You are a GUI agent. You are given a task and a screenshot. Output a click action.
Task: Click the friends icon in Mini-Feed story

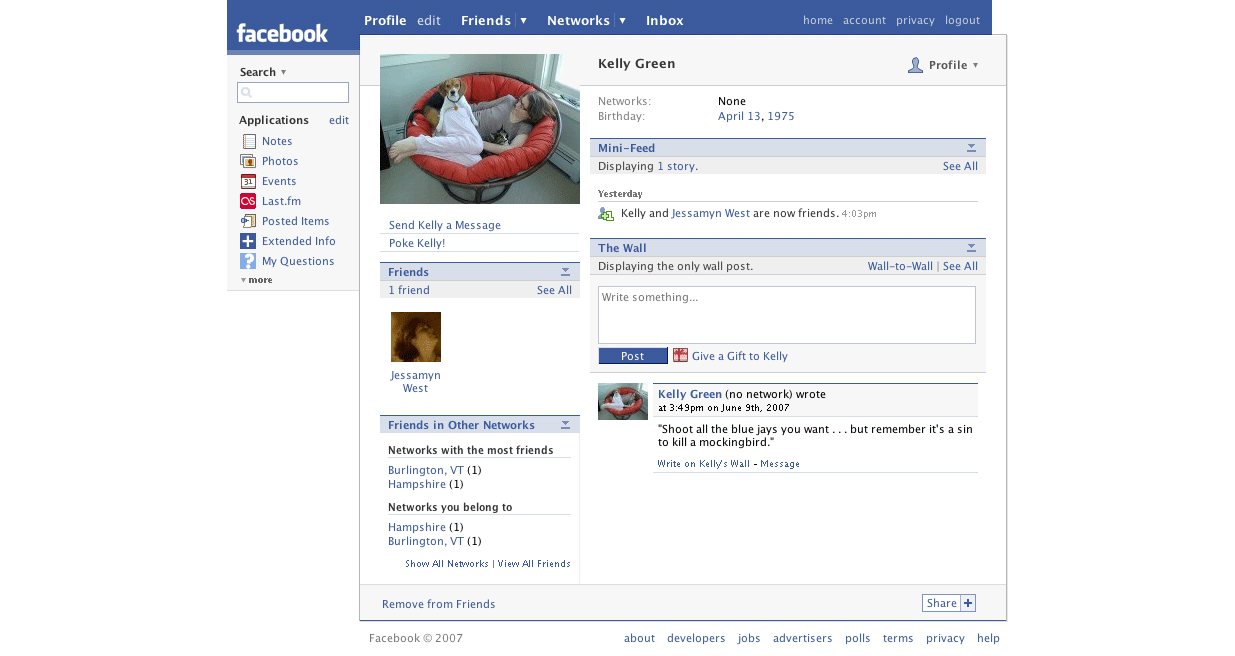point(606,214)
